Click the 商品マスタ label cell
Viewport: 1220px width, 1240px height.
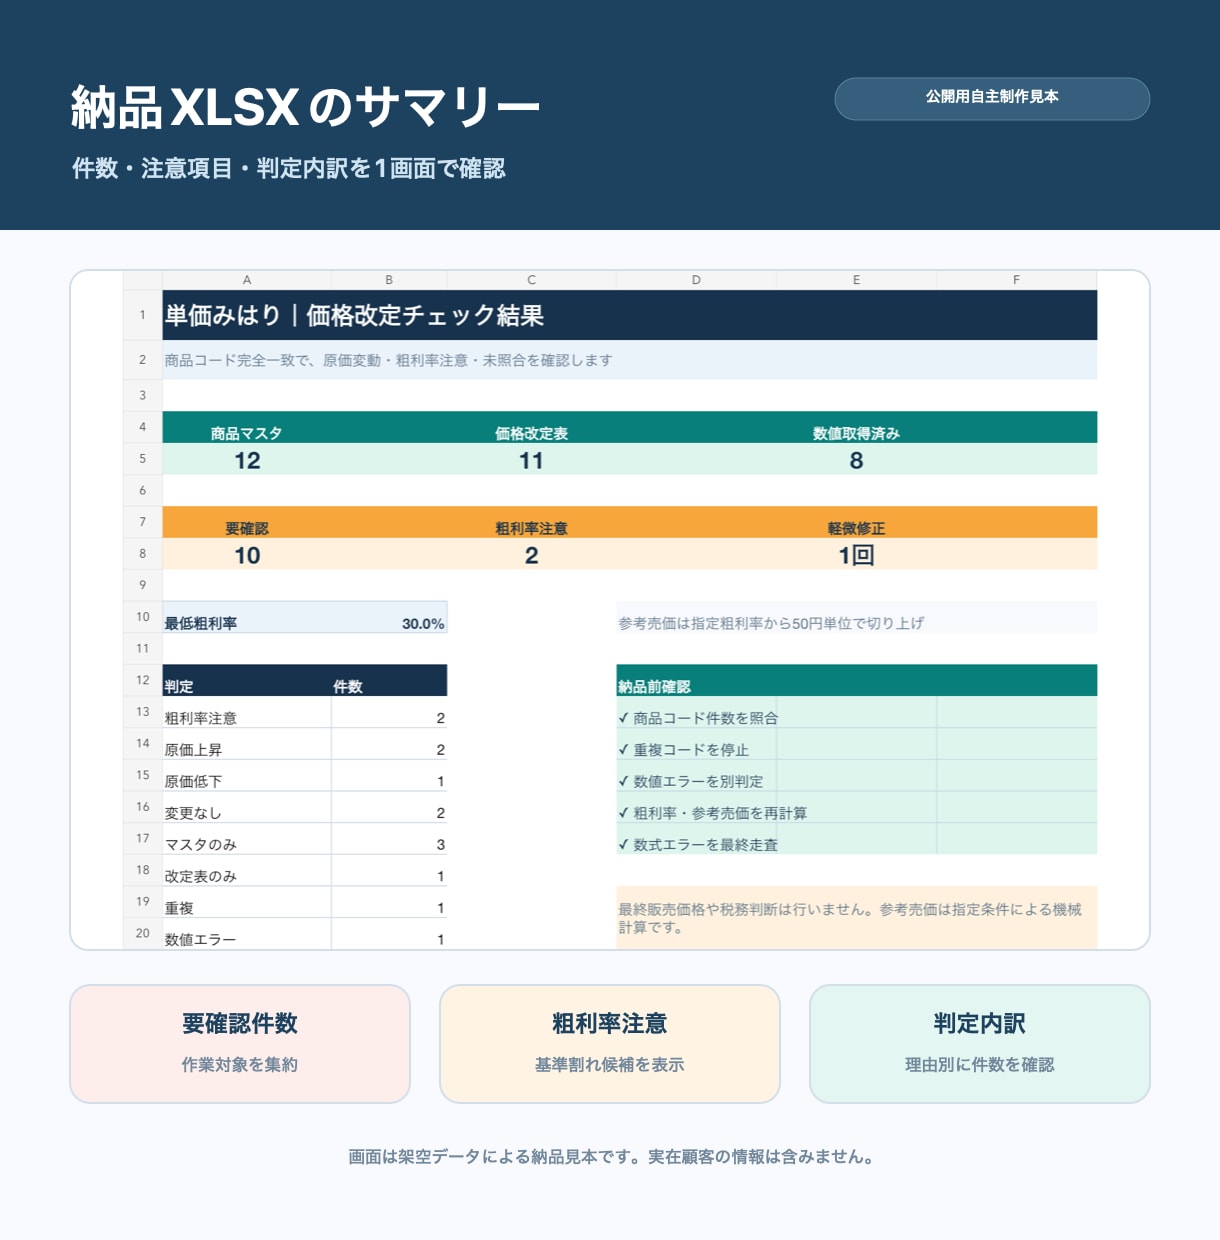(247, 433)
